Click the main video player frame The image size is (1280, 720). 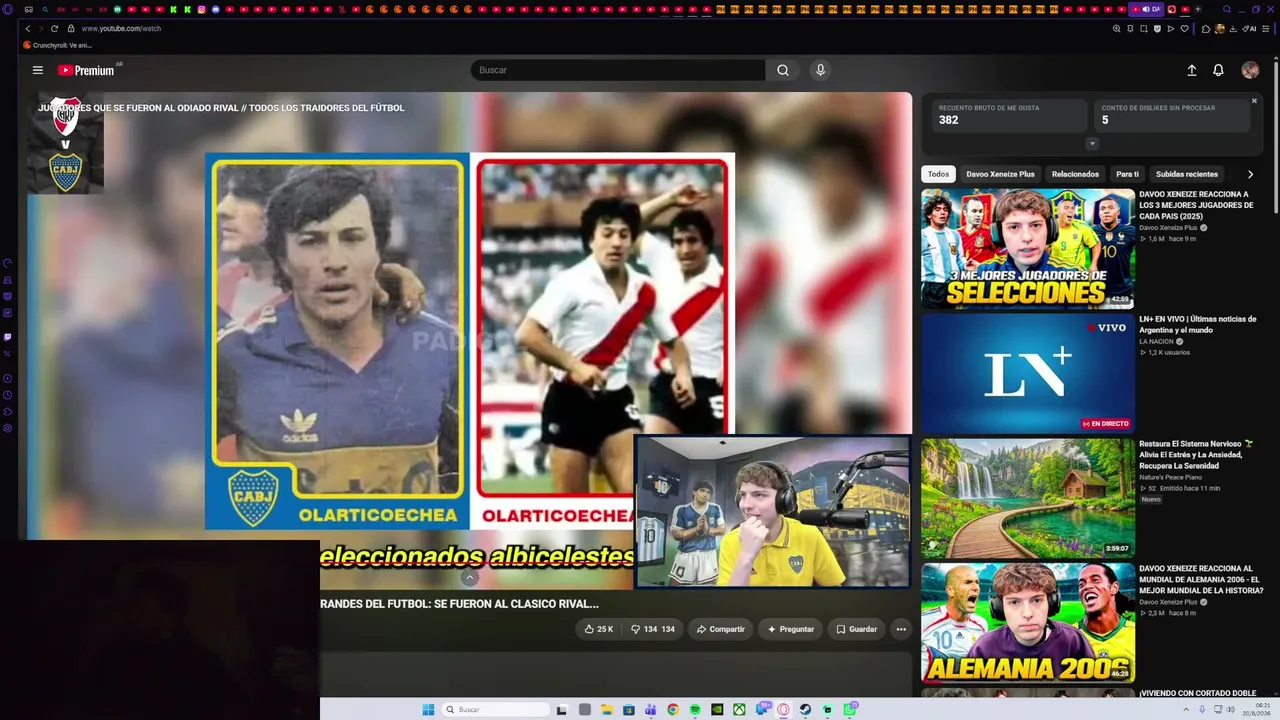click(x=469, y=340)
